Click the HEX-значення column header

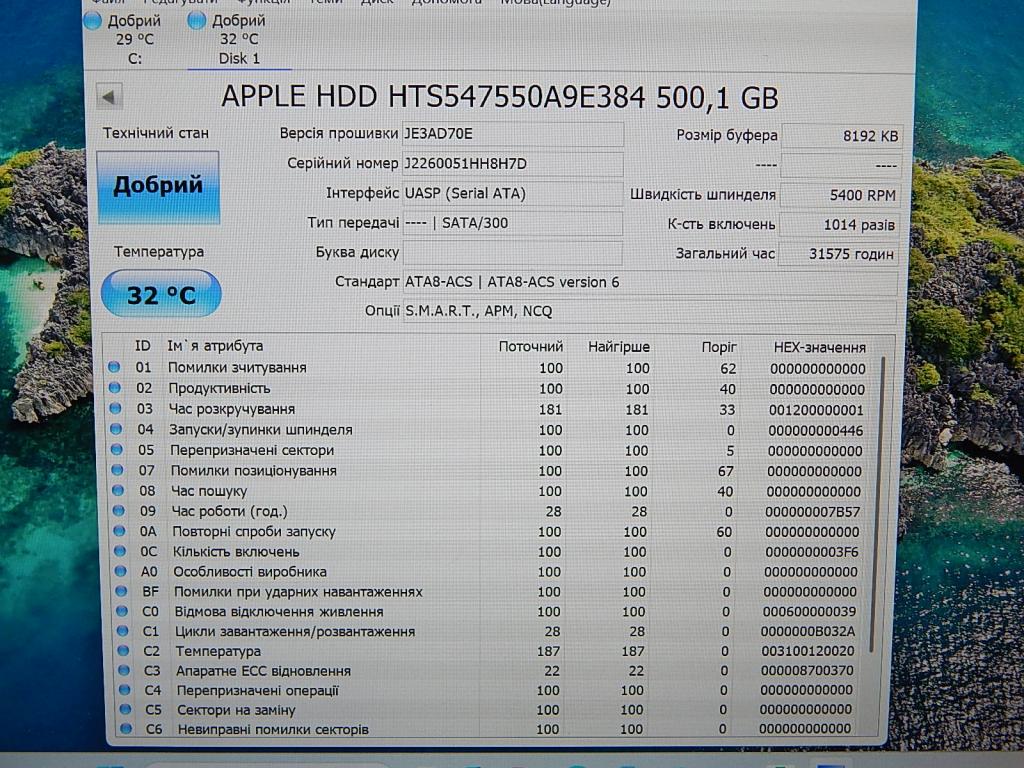point(819,347)
